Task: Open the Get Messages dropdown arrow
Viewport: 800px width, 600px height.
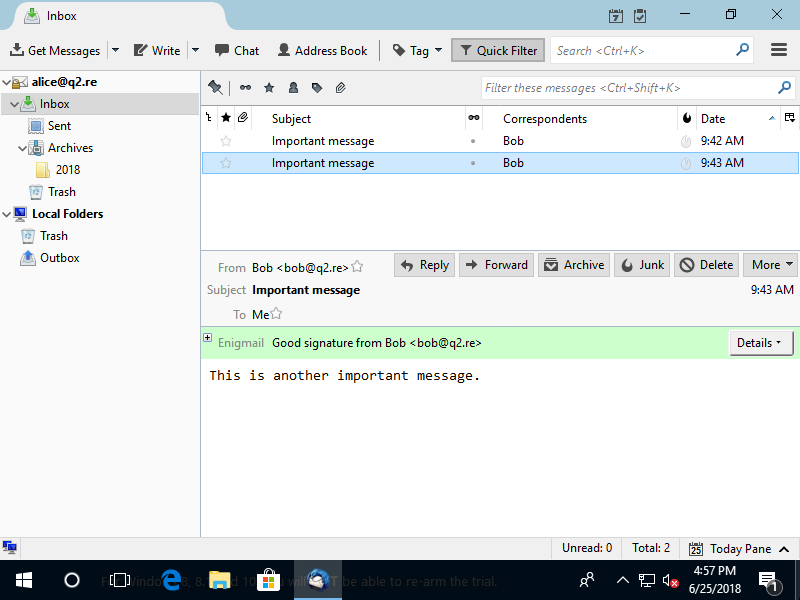Action: click(115, 50)
